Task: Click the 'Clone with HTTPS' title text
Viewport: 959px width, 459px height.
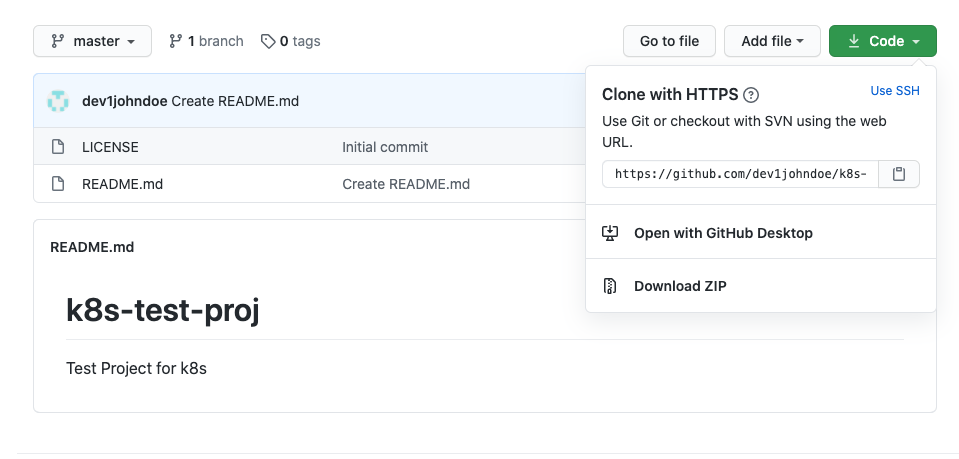Action: pyautogui.click(x=670, y=94)
